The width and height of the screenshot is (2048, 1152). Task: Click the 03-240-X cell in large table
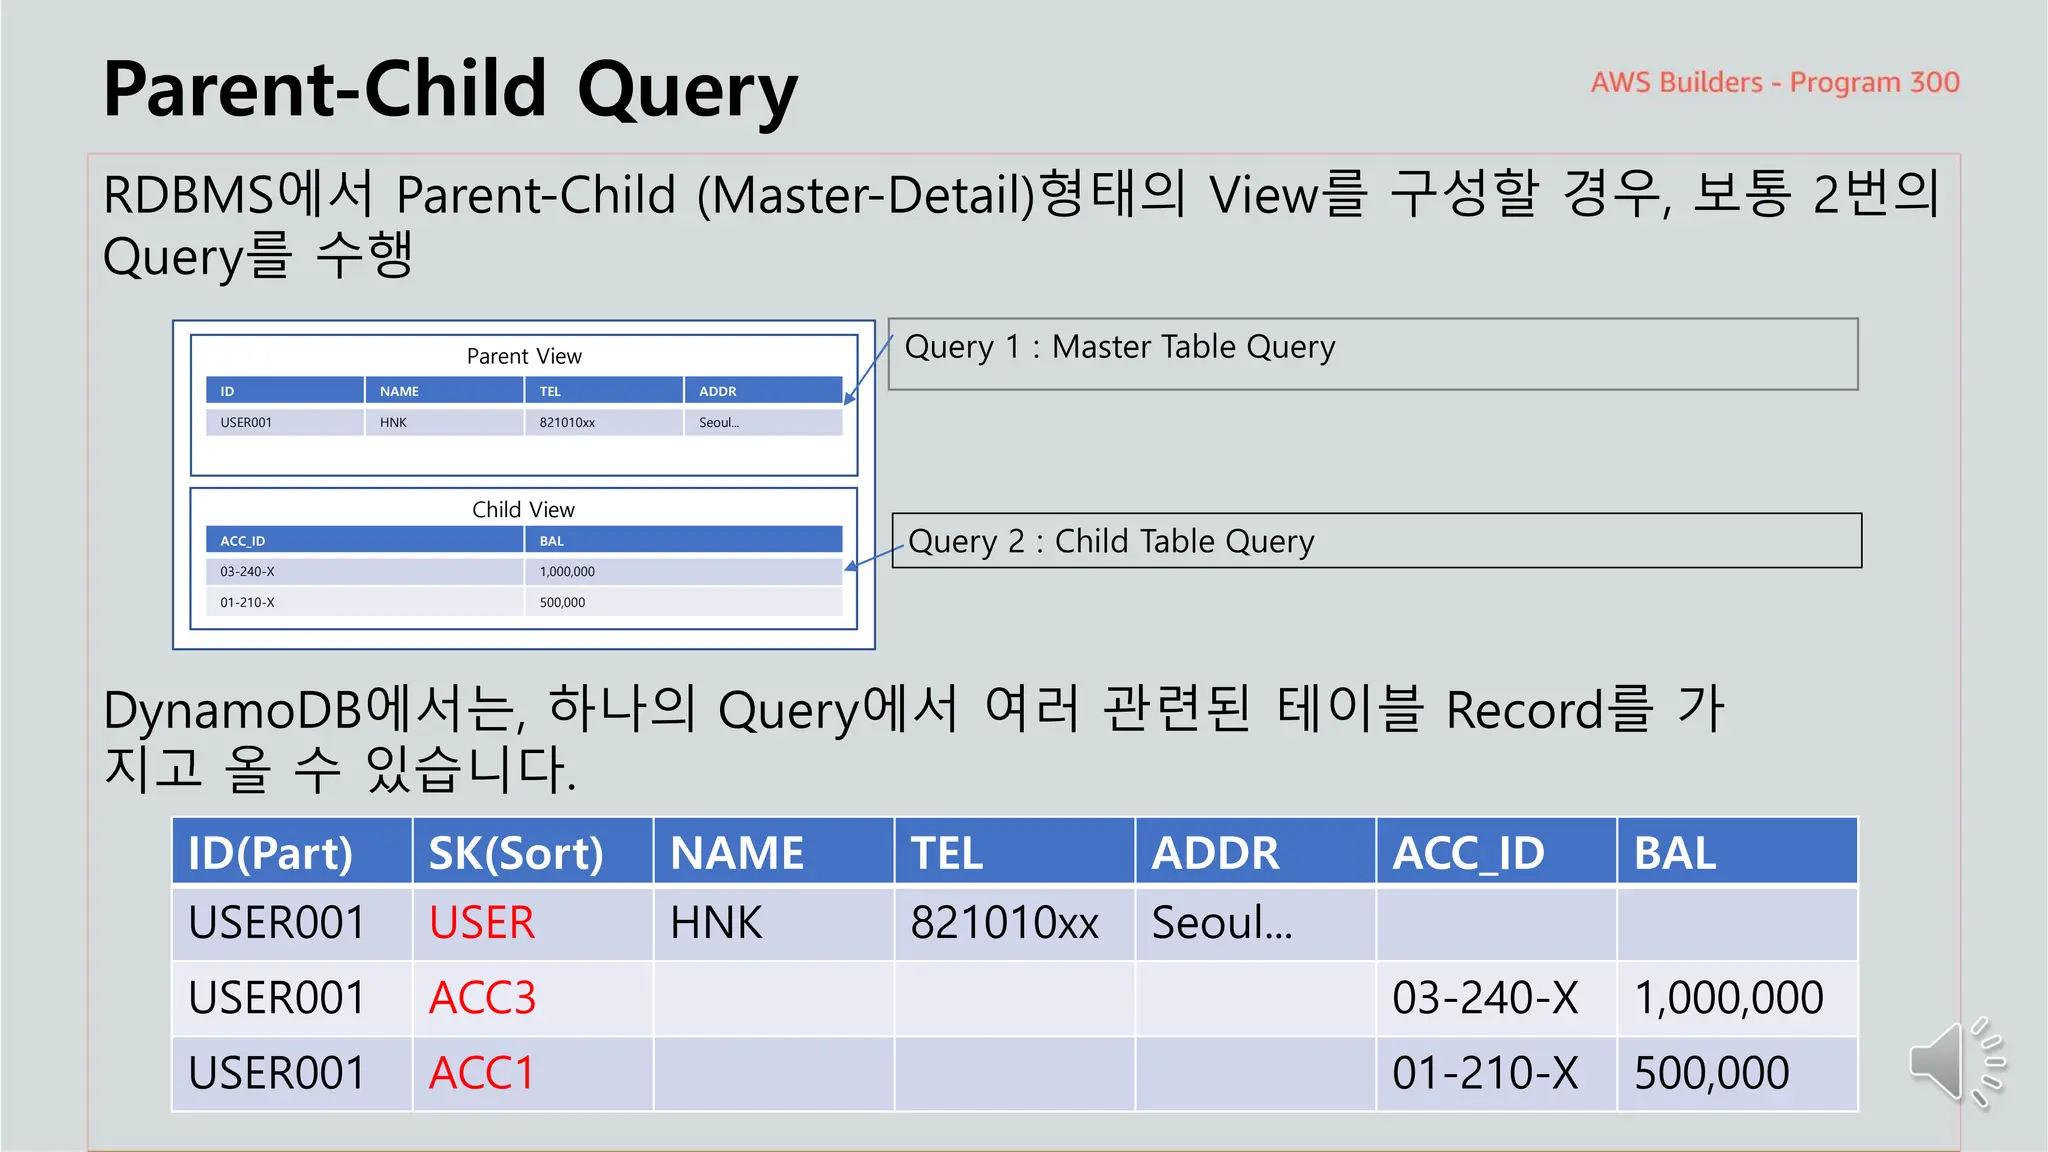[x=1497, y=998]
